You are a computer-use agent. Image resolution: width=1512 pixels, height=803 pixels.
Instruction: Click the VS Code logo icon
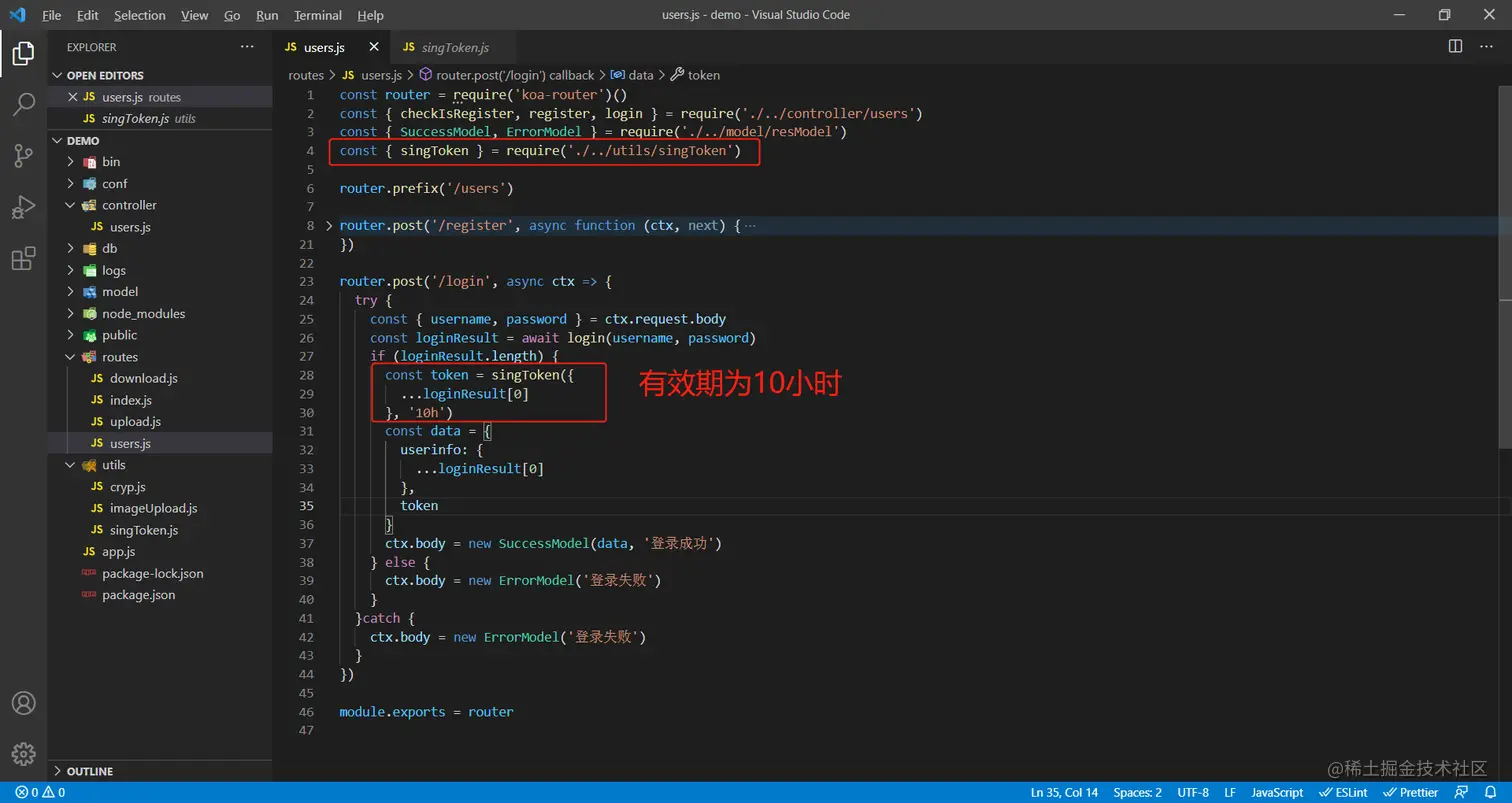pyautogui.click(x=16, y=15)
